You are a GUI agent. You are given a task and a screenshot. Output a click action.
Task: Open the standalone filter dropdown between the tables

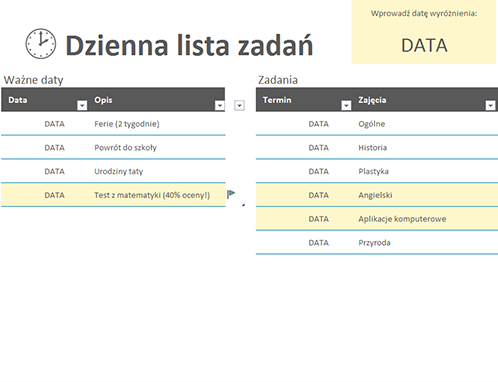239,106
